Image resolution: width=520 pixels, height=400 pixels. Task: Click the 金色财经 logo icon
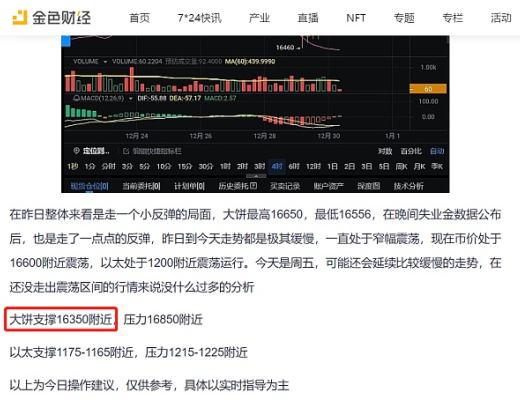coord(20,17)
